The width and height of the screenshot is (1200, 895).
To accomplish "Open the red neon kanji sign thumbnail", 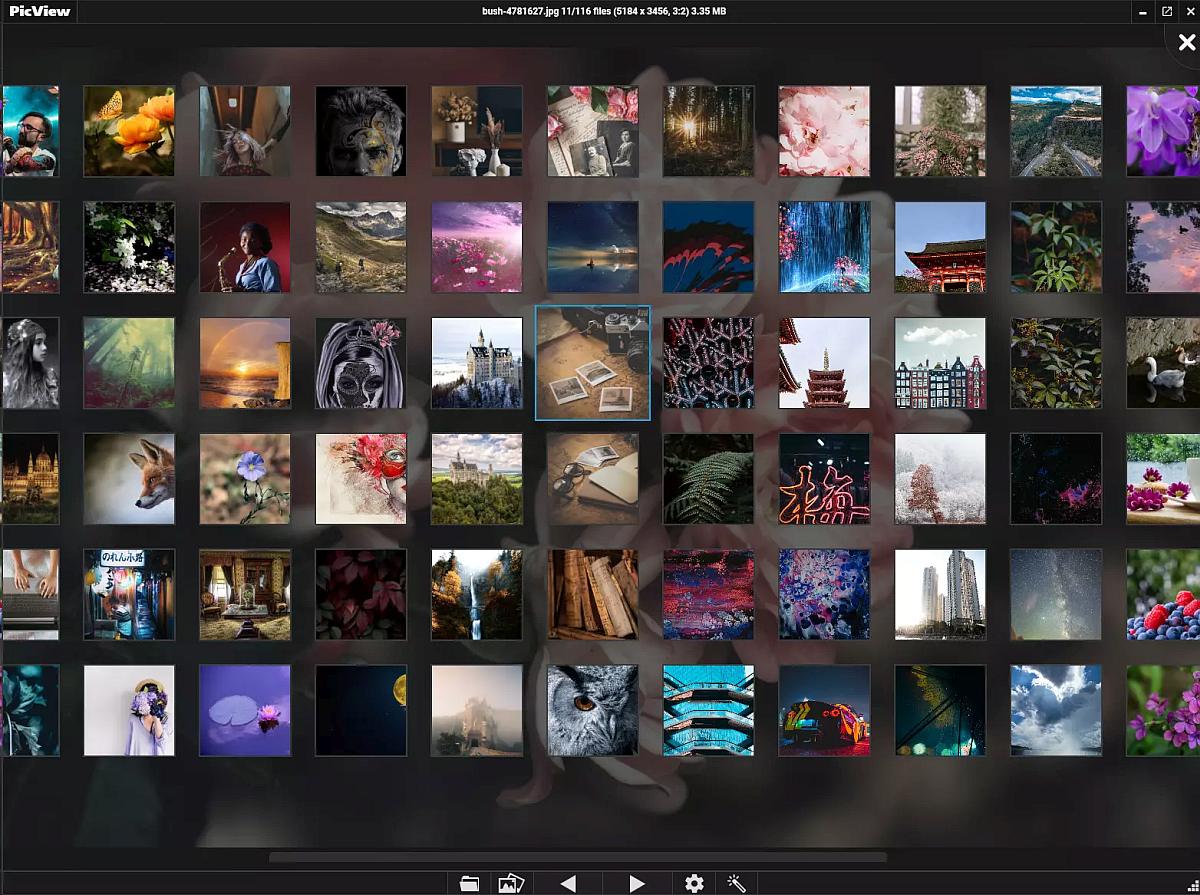I will point(825,479).
